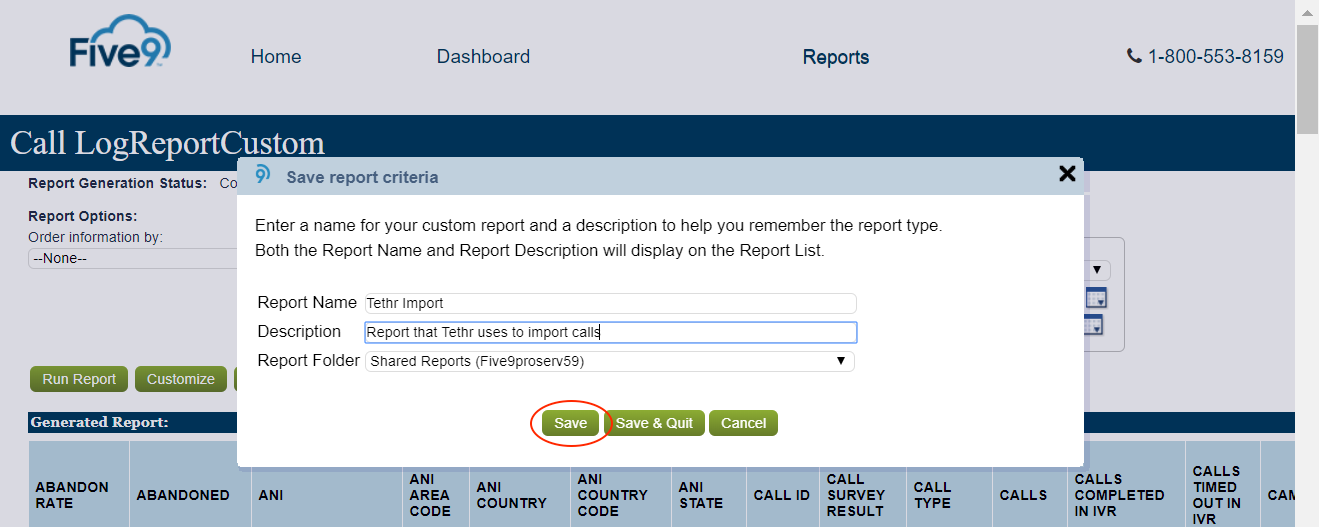The height and width of the screenshot is (527, 1319).
Task: Click the Generated Report section title
Action: coord(99,422)
